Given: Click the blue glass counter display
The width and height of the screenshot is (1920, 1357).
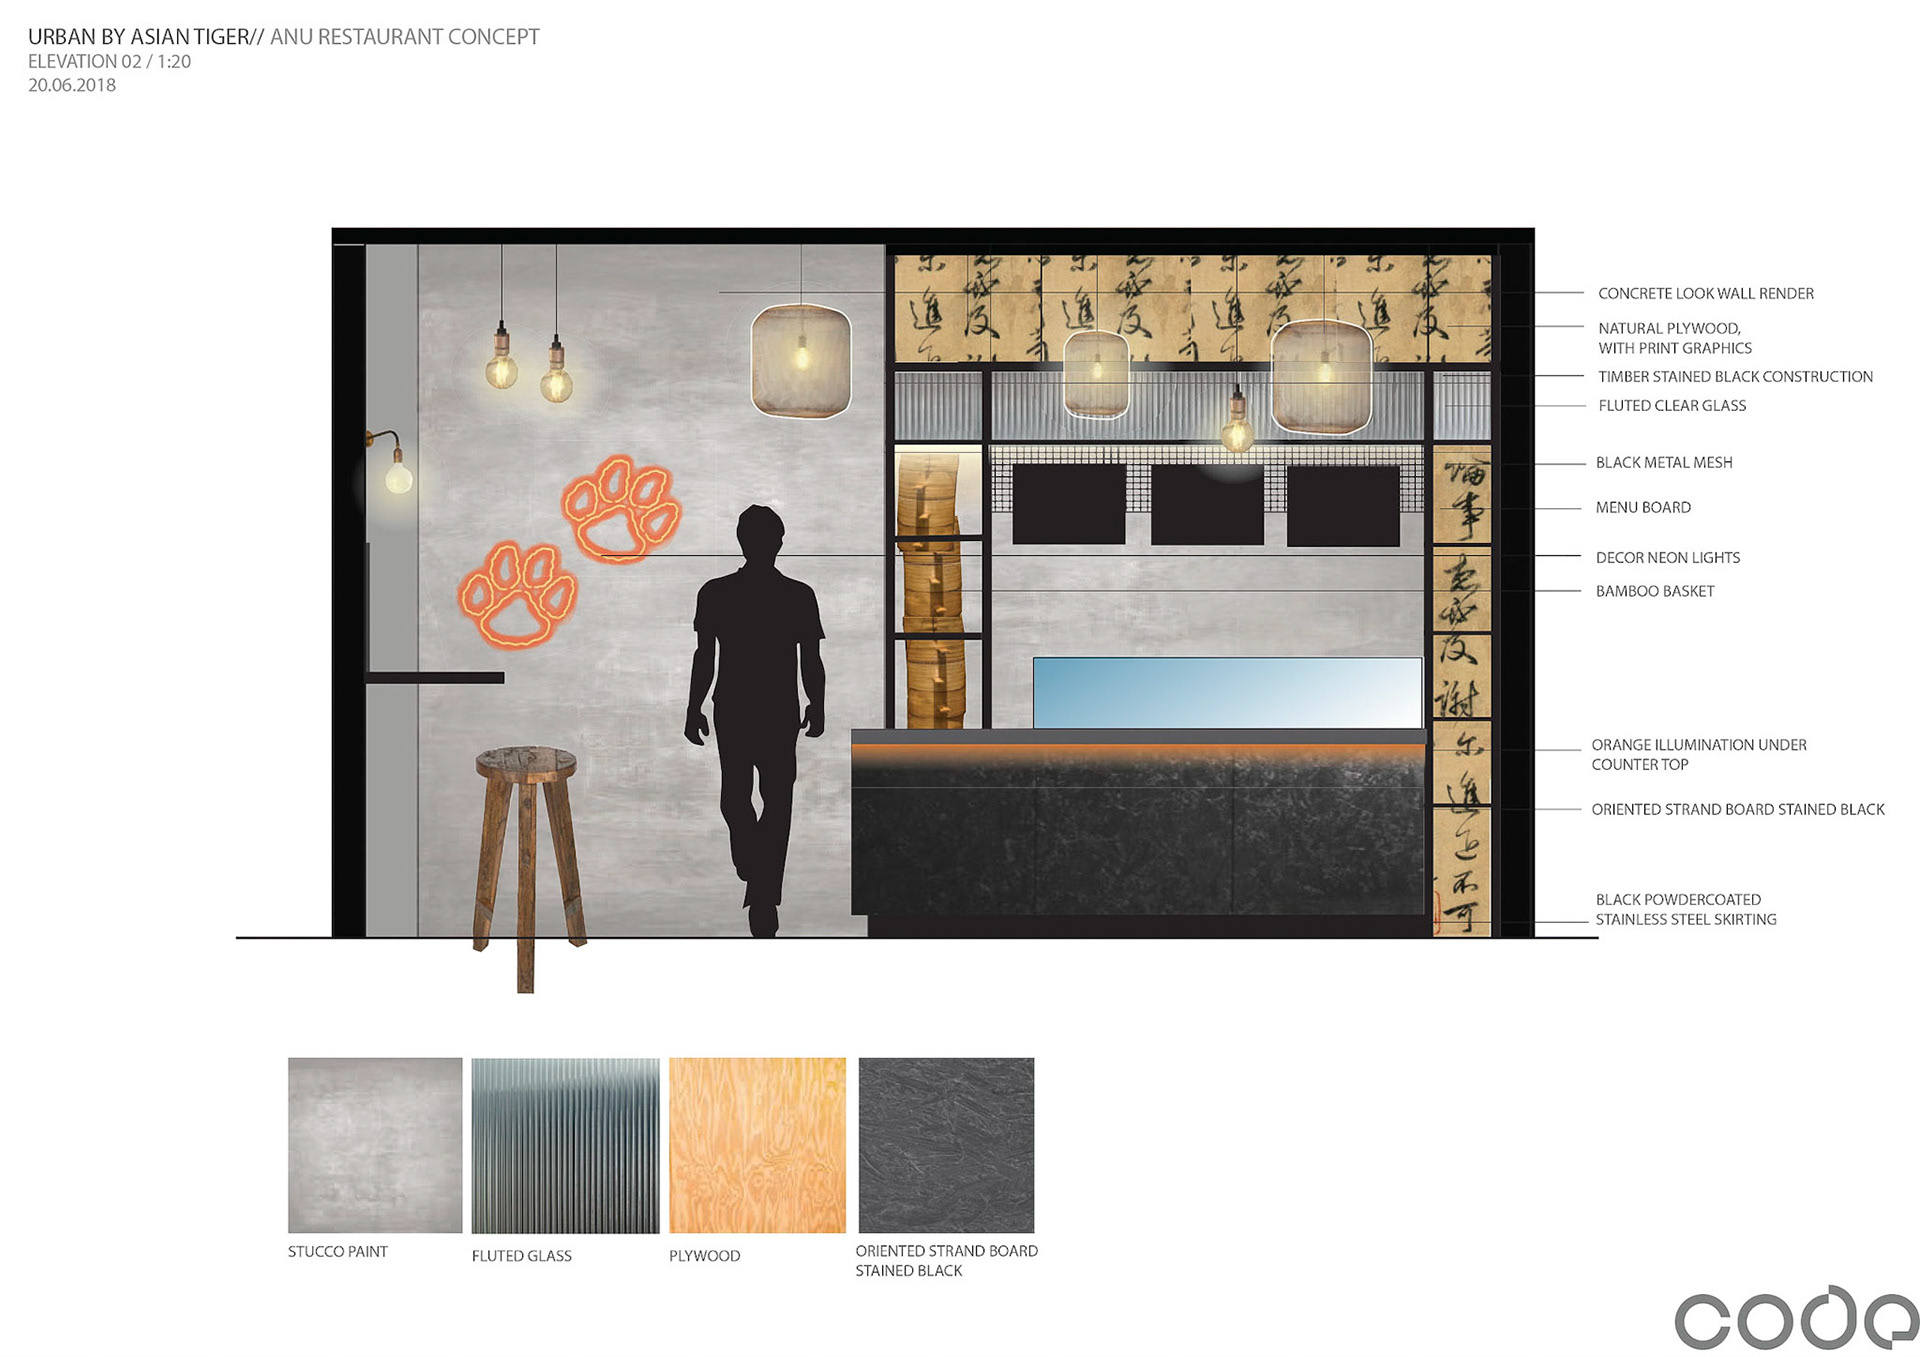Looking at the screenshot, I should coord(1227,692).
